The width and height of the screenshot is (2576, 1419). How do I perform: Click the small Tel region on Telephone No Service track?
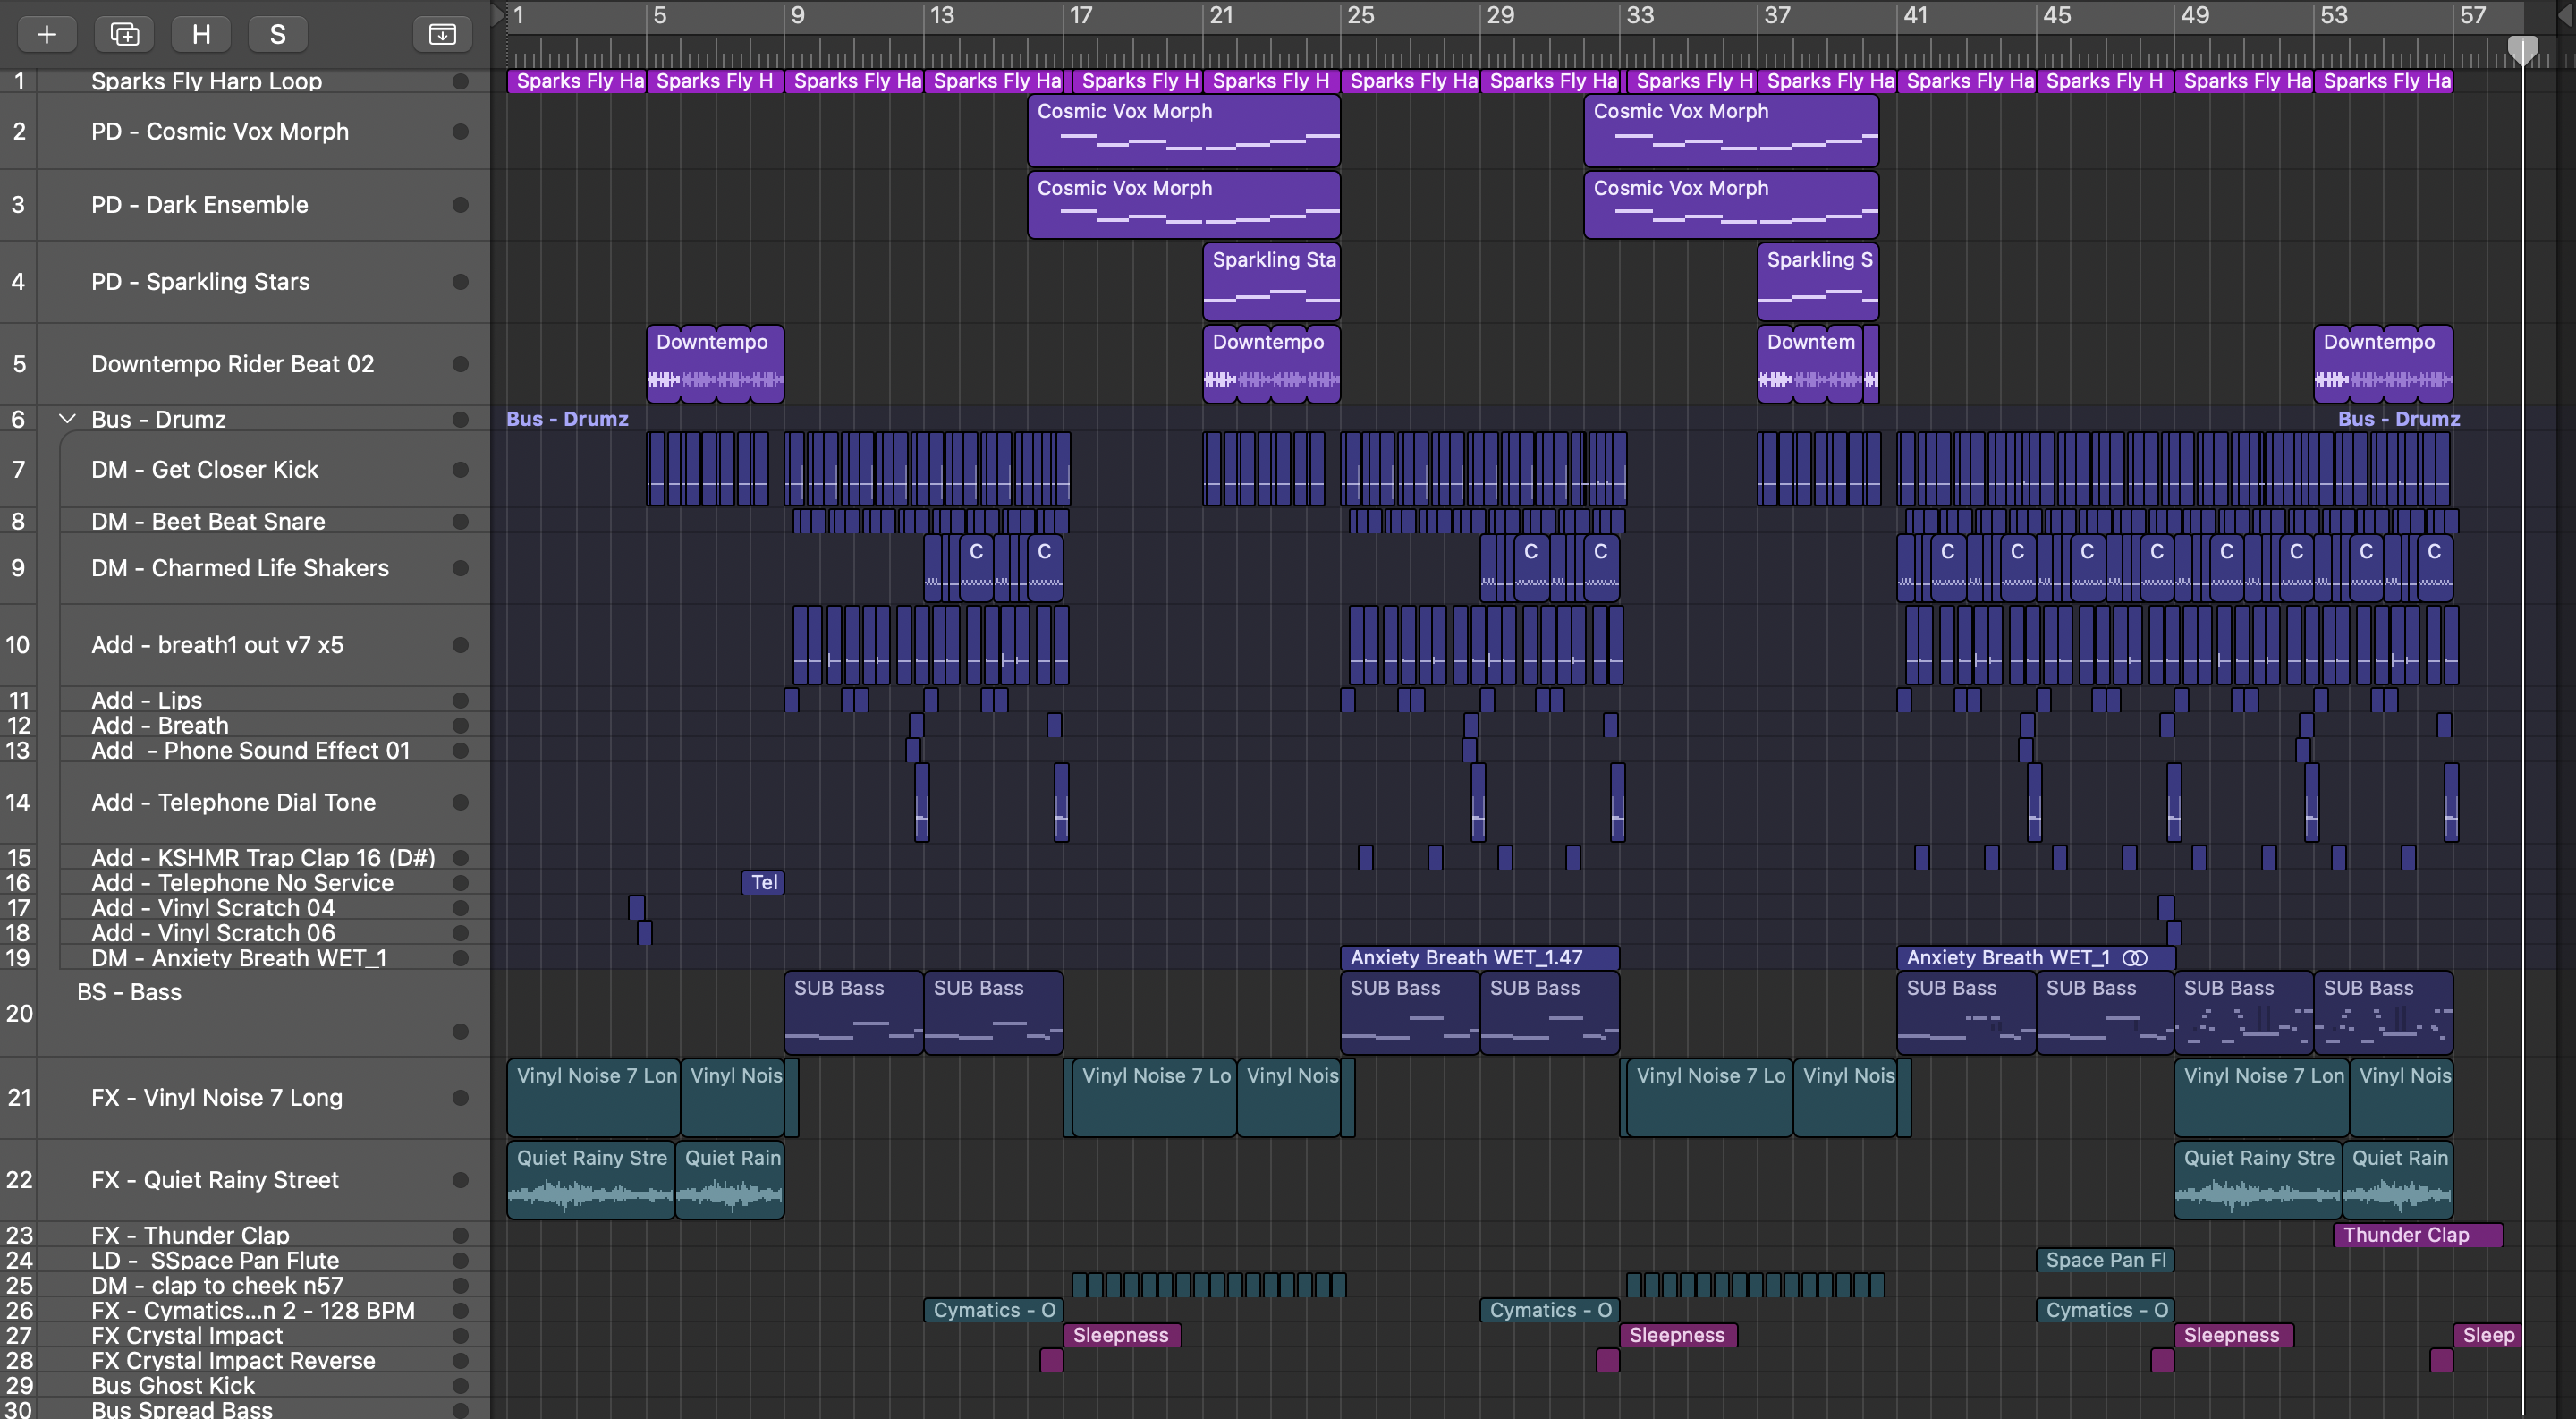(763, 882)
